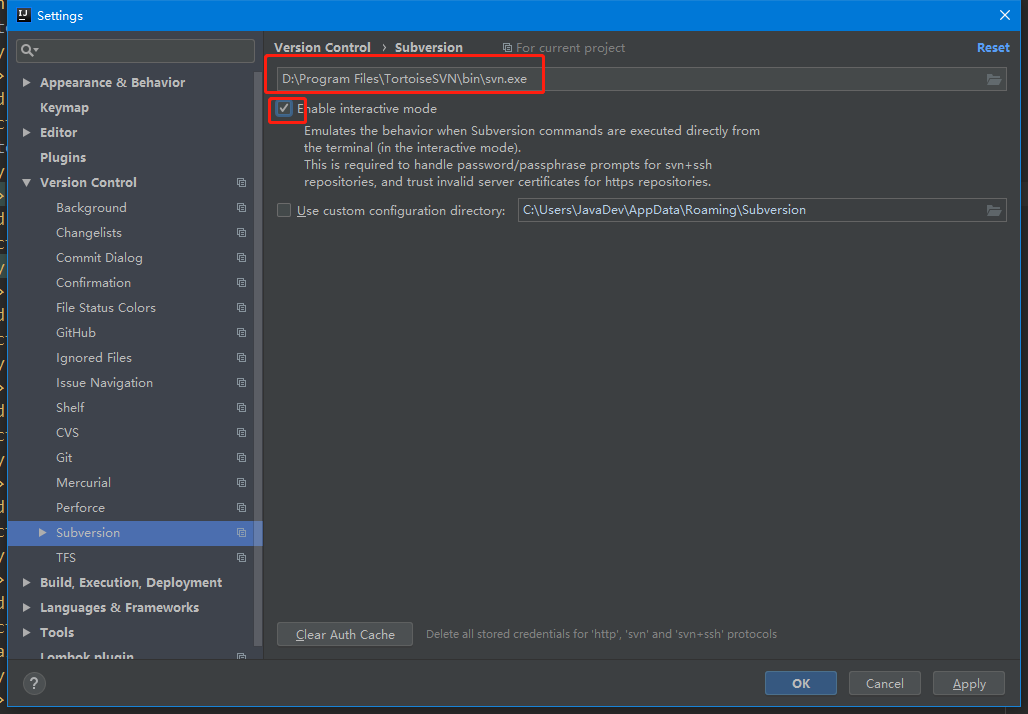Click project-level icon beside Version Control
Image resolution: width=1028 pixels, height=714 pixels.
click(241, 183)
